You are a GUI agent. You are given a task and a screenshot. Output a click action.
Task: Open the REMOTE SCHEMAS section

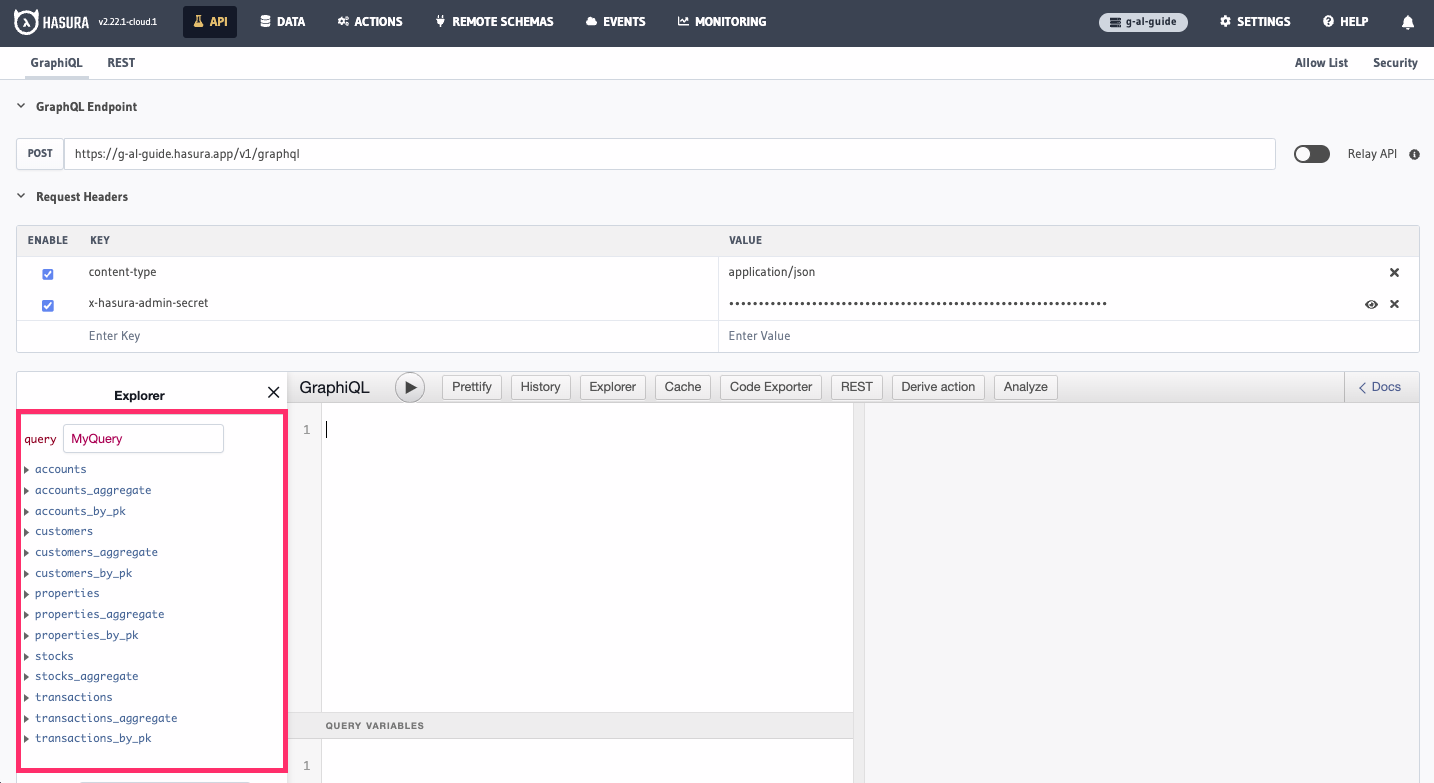pos(494,21)
